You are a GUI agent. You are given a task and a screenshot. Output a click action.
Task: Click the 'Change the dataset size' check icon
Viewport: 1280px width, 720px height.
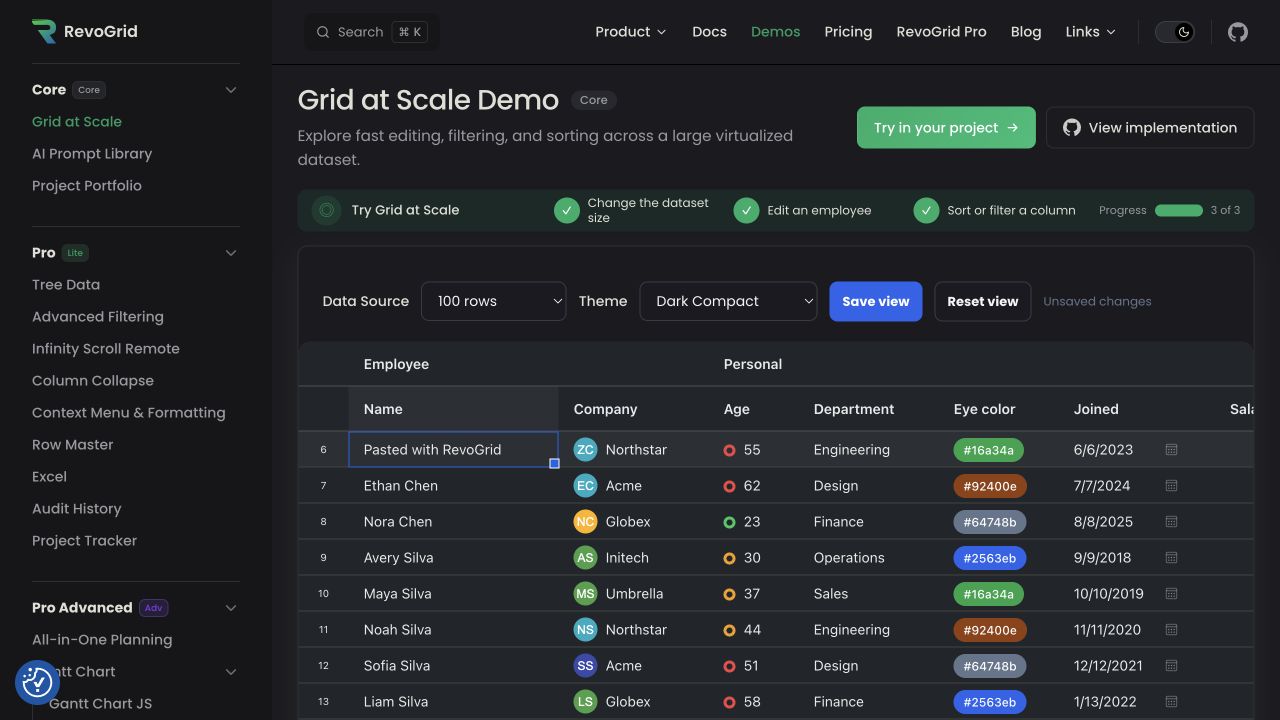coord(567,210)
